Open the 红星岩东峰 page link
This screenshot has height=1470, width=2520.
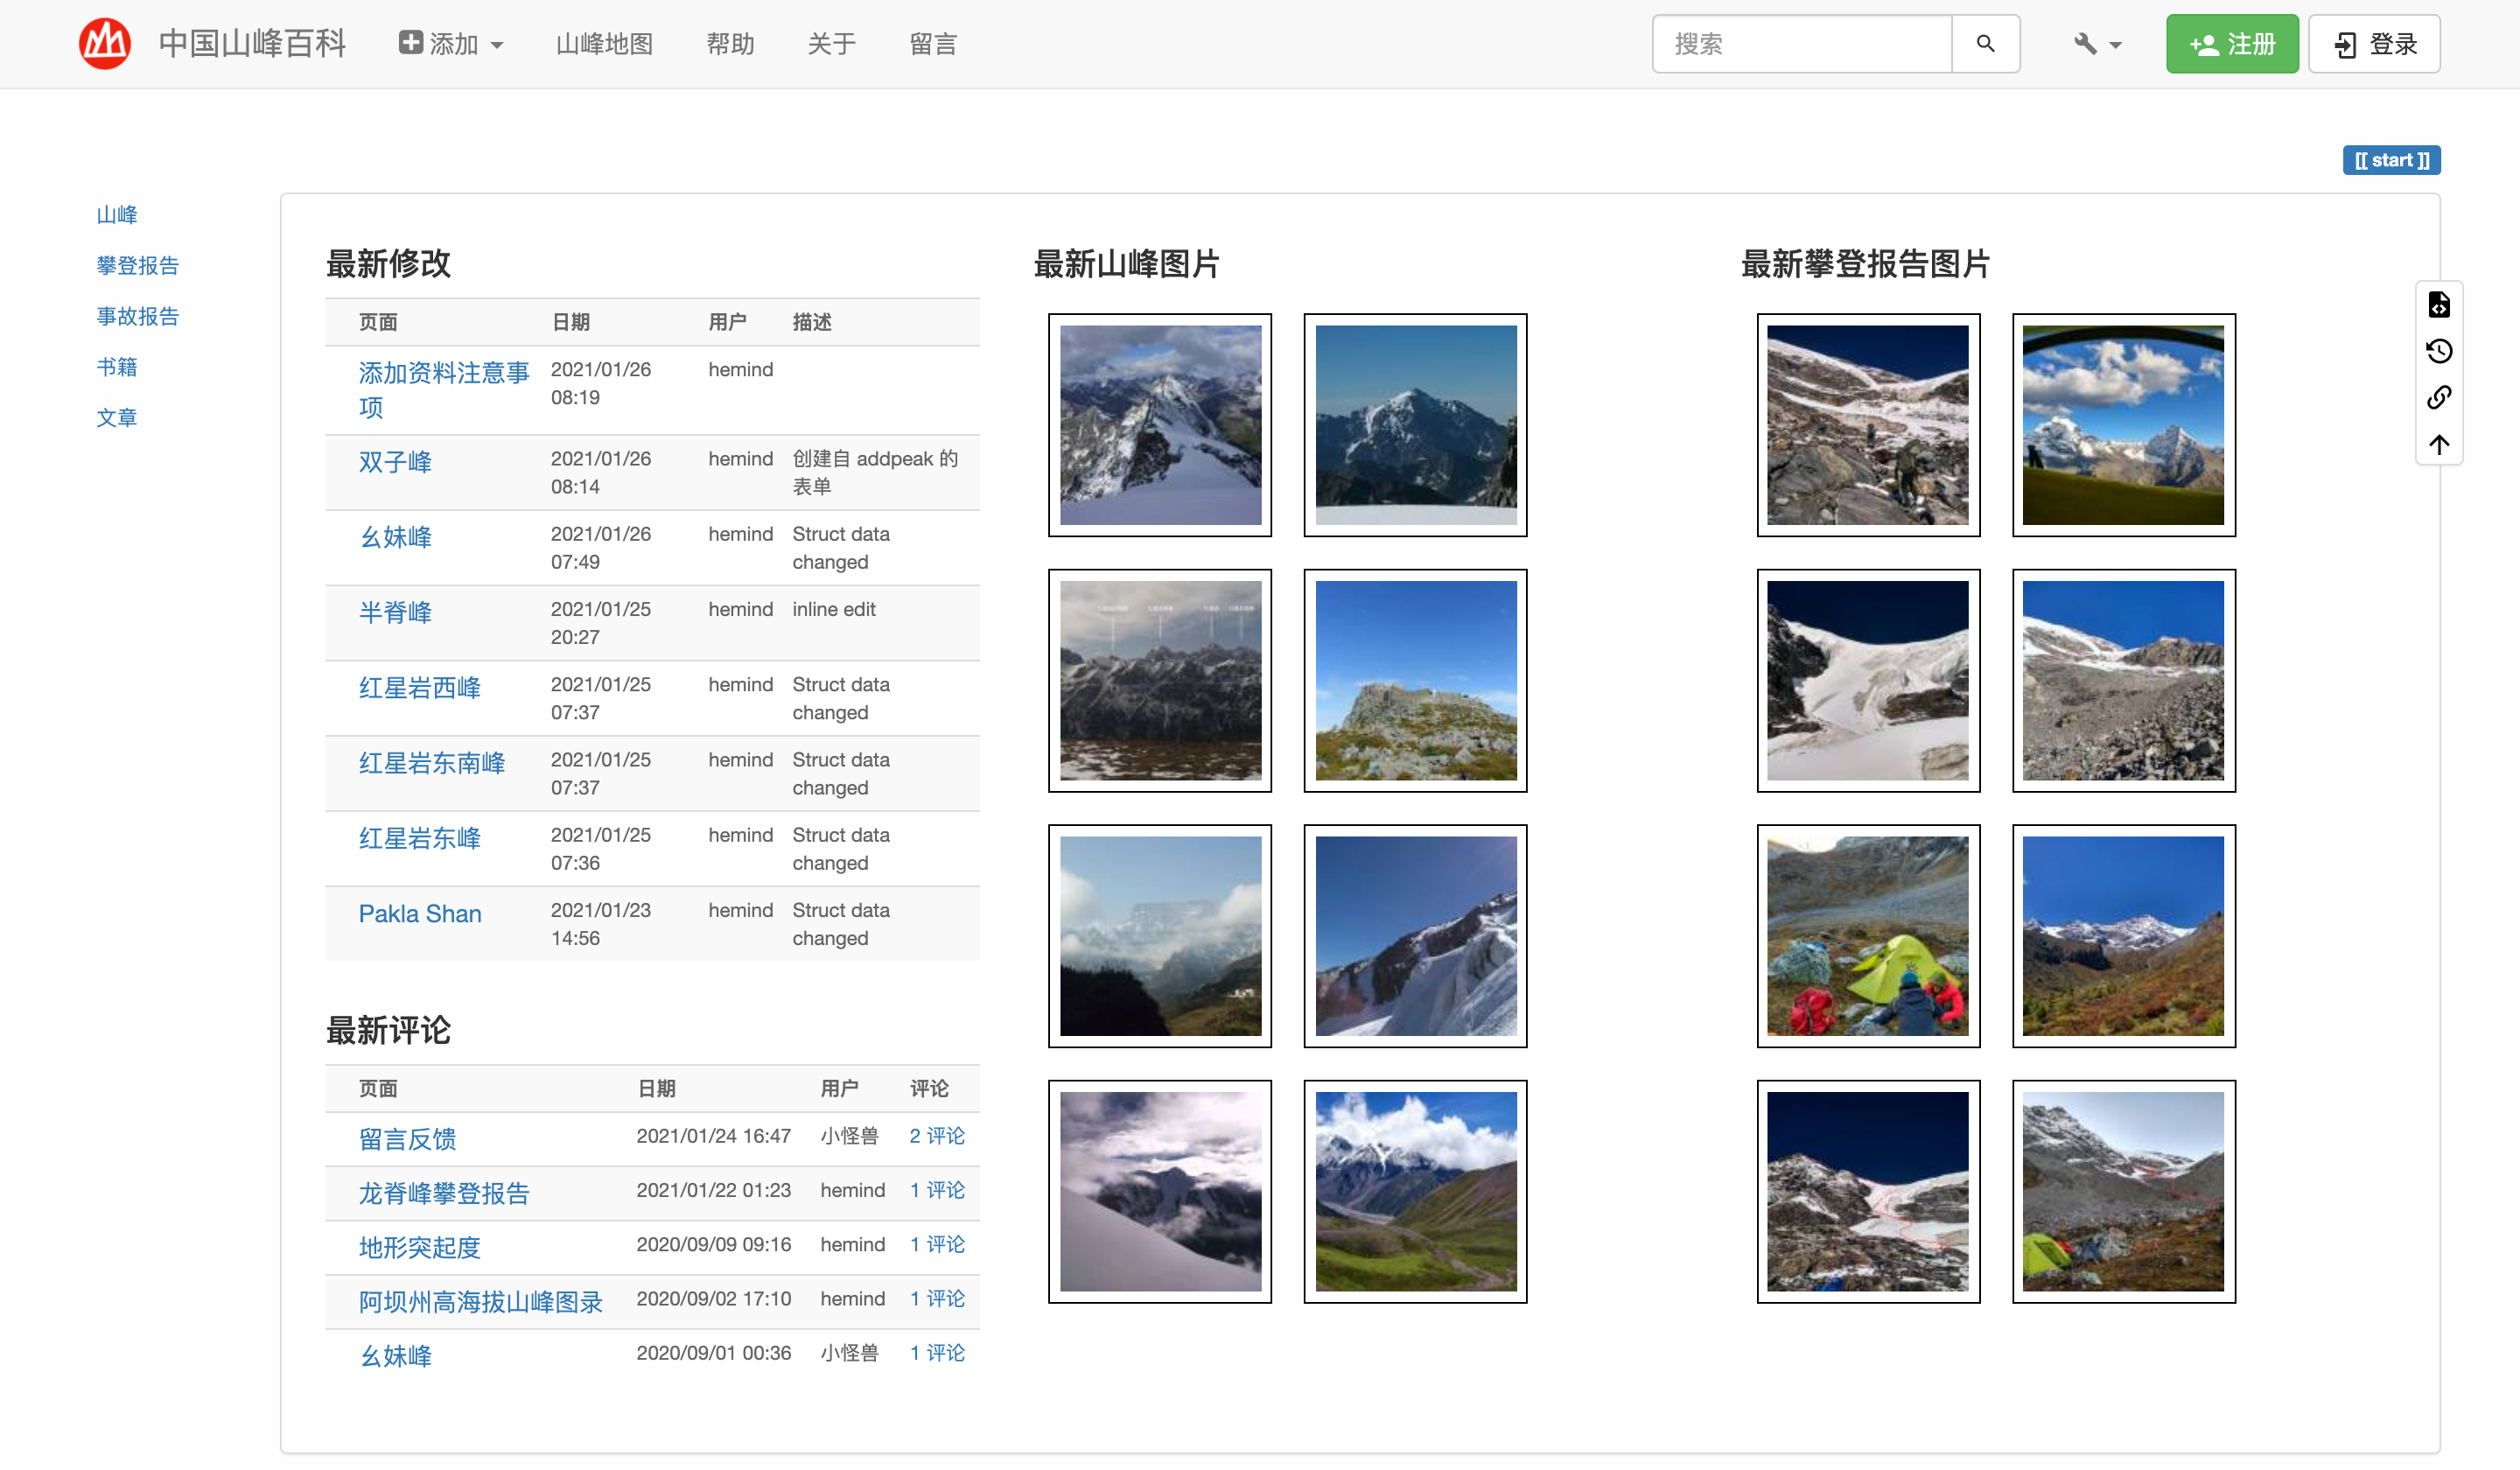point(420,838)
